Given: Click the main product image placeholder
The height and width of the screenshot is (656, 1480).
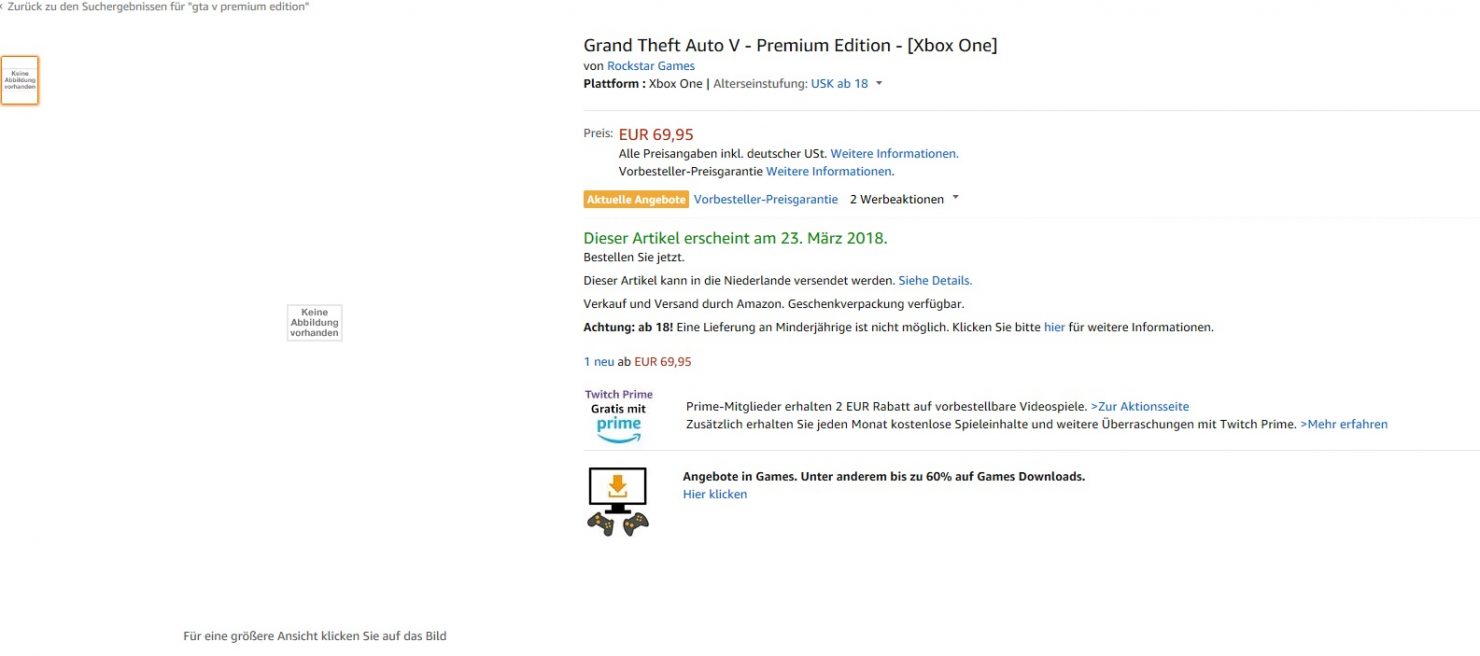Looking at the screenshot, I should pyautogui.click(x=314, y=323).
